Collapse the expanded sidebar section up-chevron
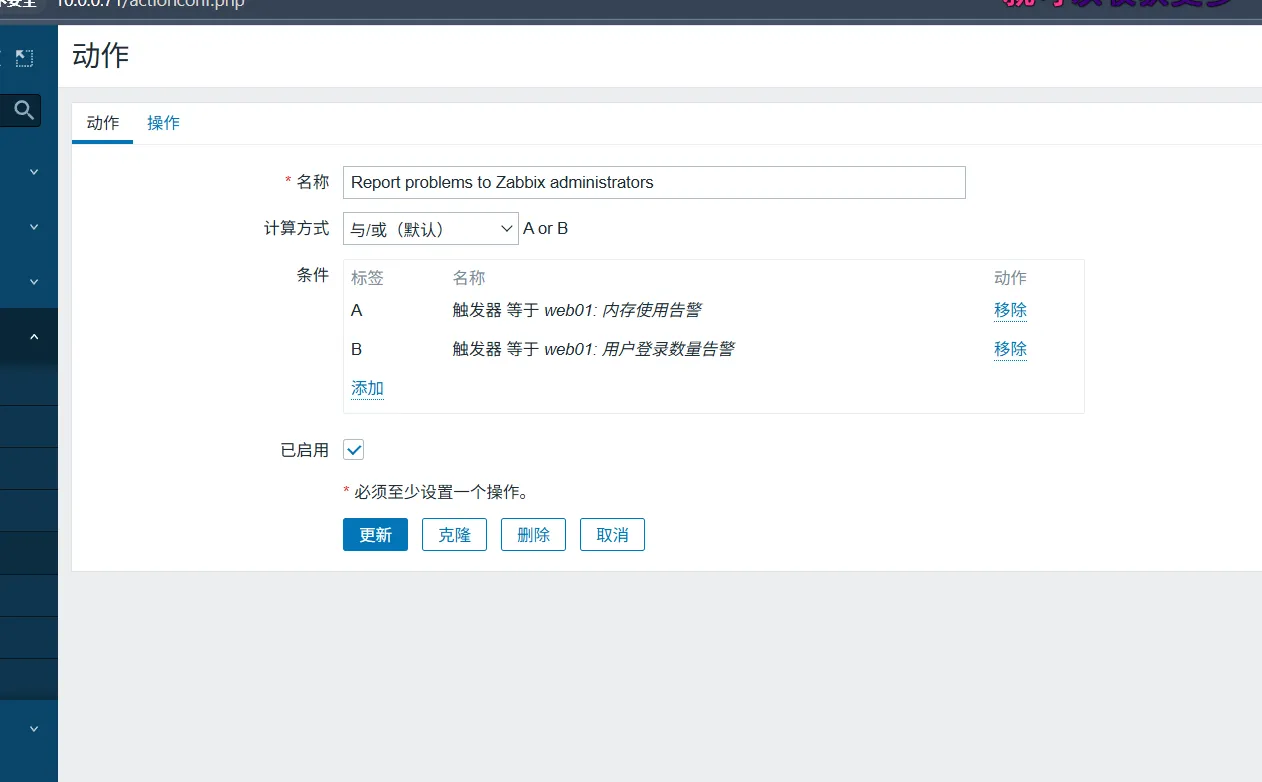 [x=34, y=337]
